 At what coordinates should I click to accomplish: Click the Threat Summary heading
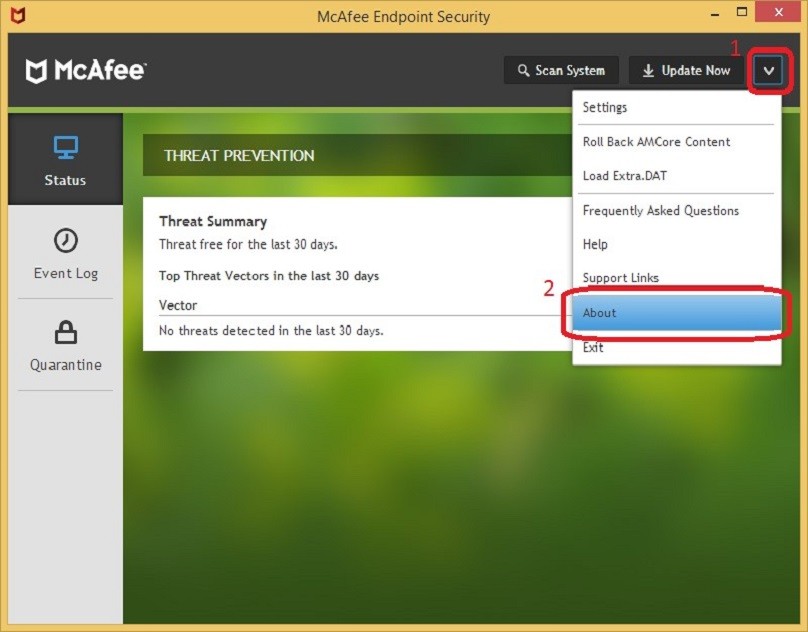coord(213,222)
